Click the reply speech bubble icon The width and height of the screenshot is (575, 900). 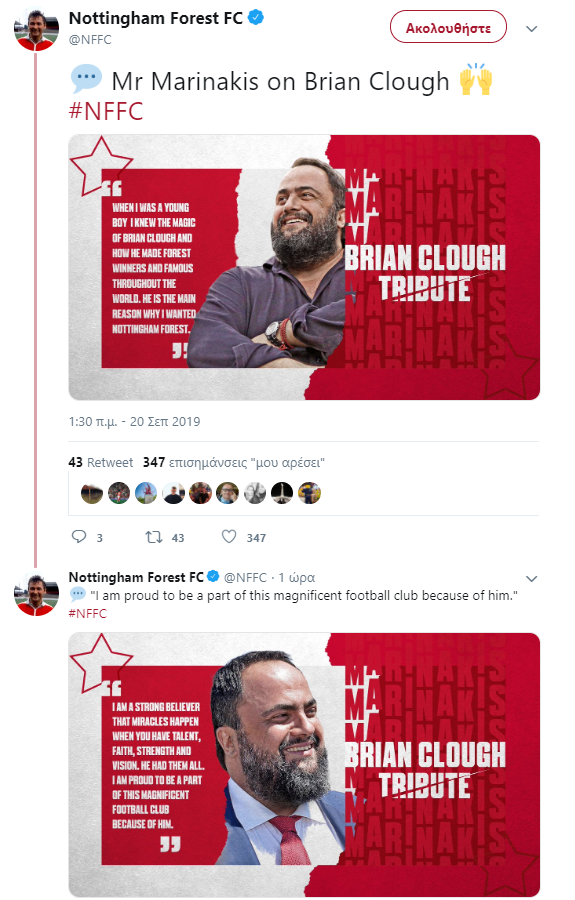pyautogui.click(x=79, y=537)
